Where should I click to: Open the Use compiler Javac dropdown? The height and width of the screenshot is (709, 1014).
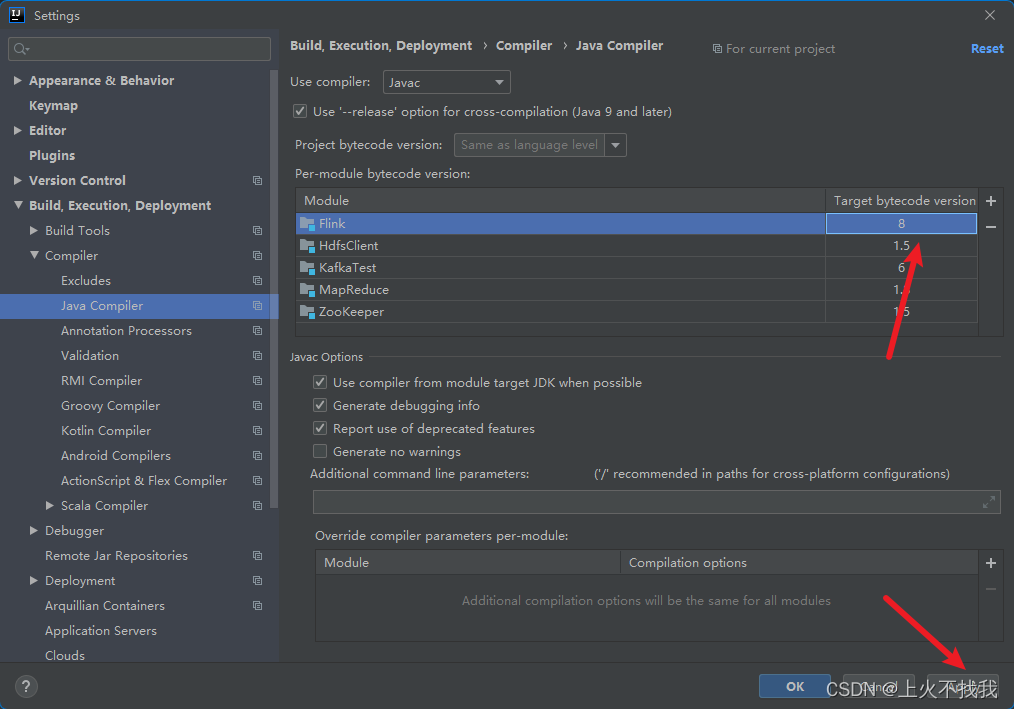(x=446, y=82)
